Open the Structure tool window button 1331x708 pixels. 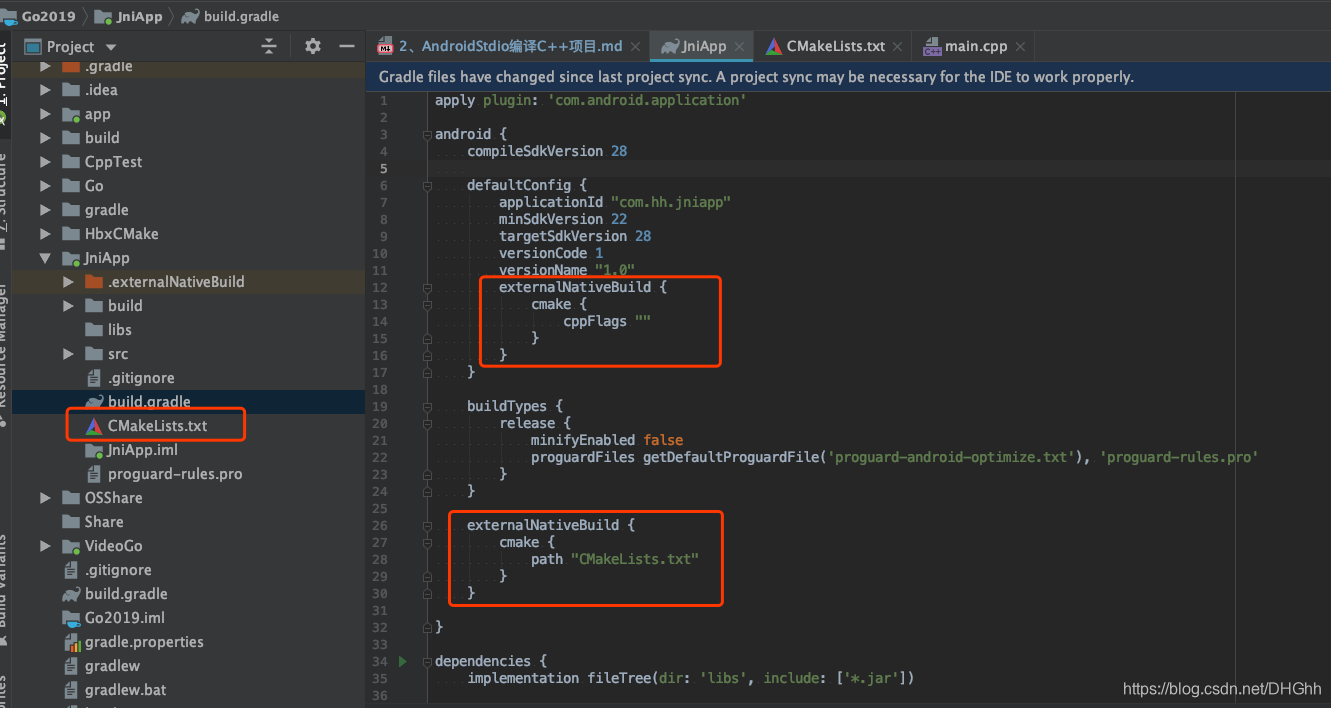(x=5, y=200)
